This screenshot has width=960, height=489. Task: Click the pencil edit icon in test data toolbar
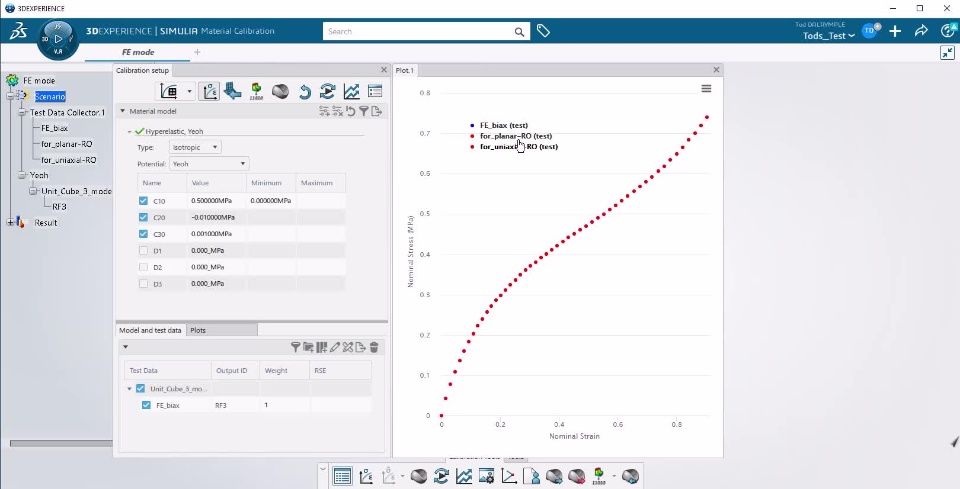(335, 347)
